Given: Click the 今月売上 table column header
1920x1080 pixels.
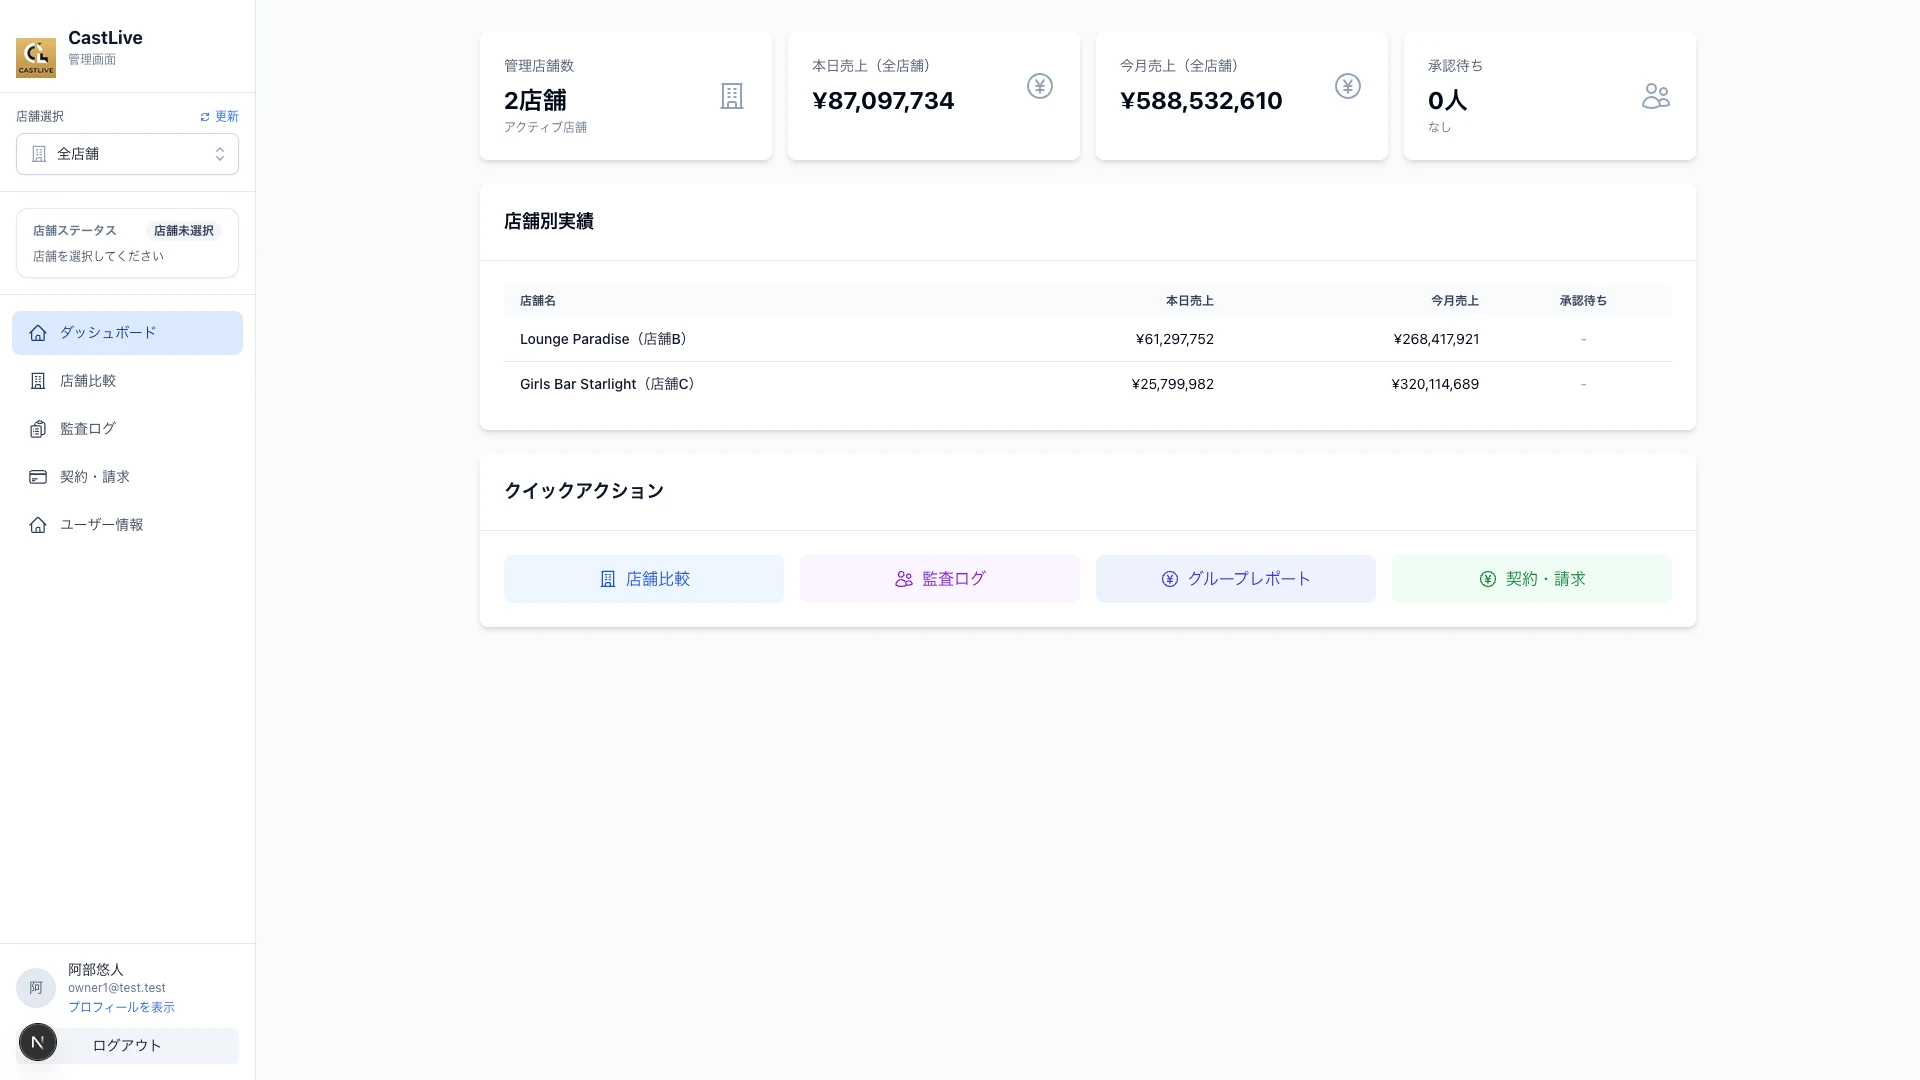Looking at the screenshot, I should coord(1455,301).
